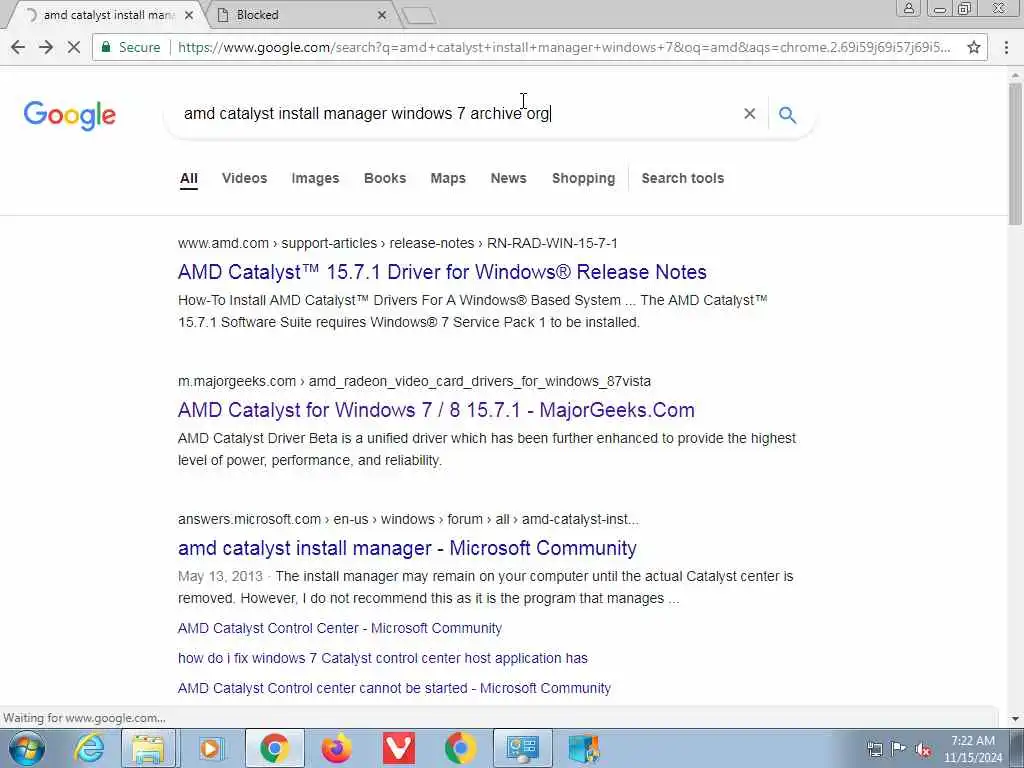Screen dimensions: 1024x768
Task: Click the muted volume tray icon
Action: [923, 749]
